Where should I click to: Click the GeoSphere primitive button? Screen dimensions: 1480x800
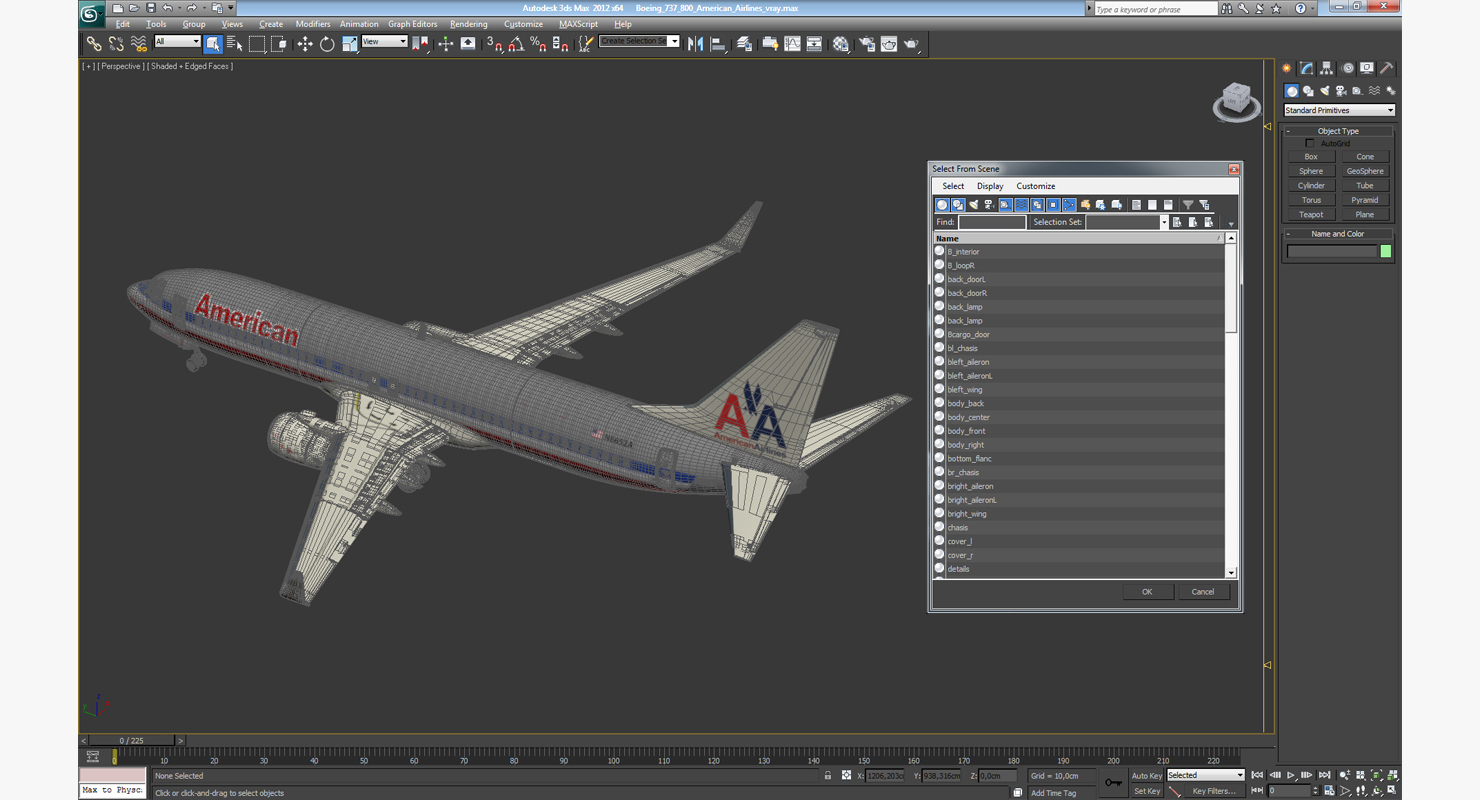point(1365,171)
